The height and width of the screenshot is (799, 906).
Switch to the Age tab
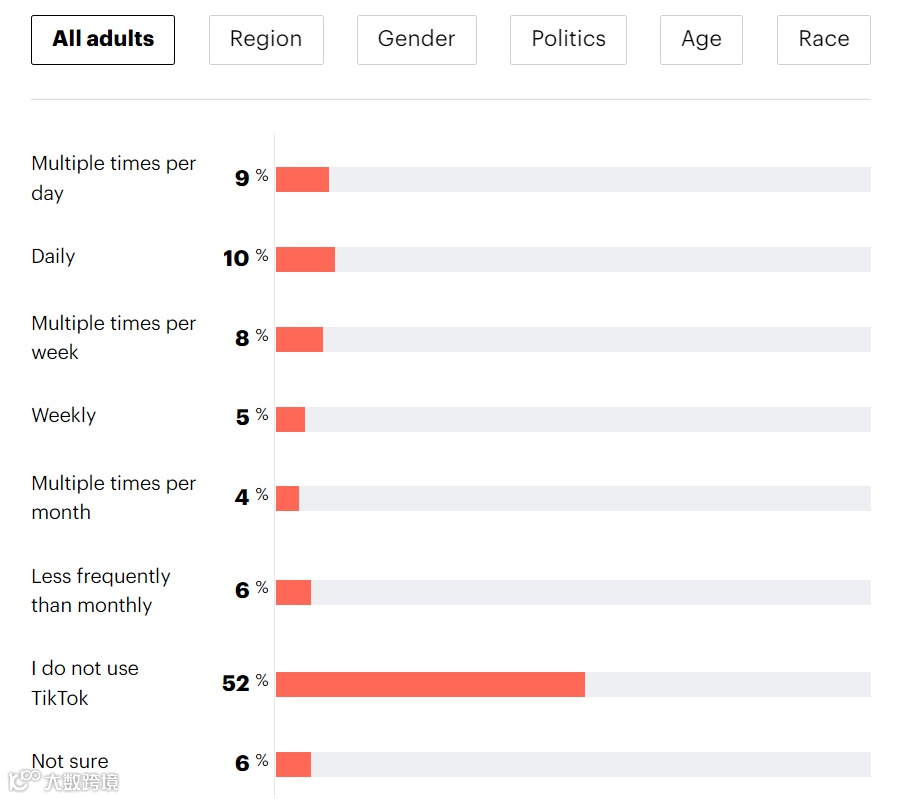pos(701,40)
